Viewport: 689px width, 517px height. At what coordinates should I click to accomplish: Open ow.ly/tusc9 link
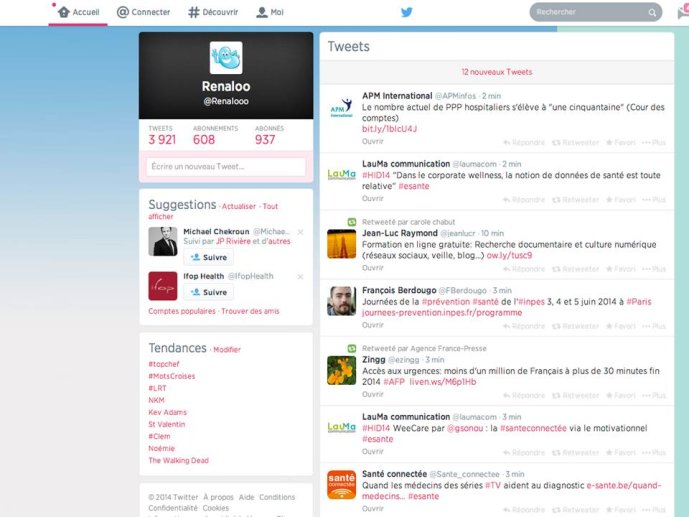(509, 255)
